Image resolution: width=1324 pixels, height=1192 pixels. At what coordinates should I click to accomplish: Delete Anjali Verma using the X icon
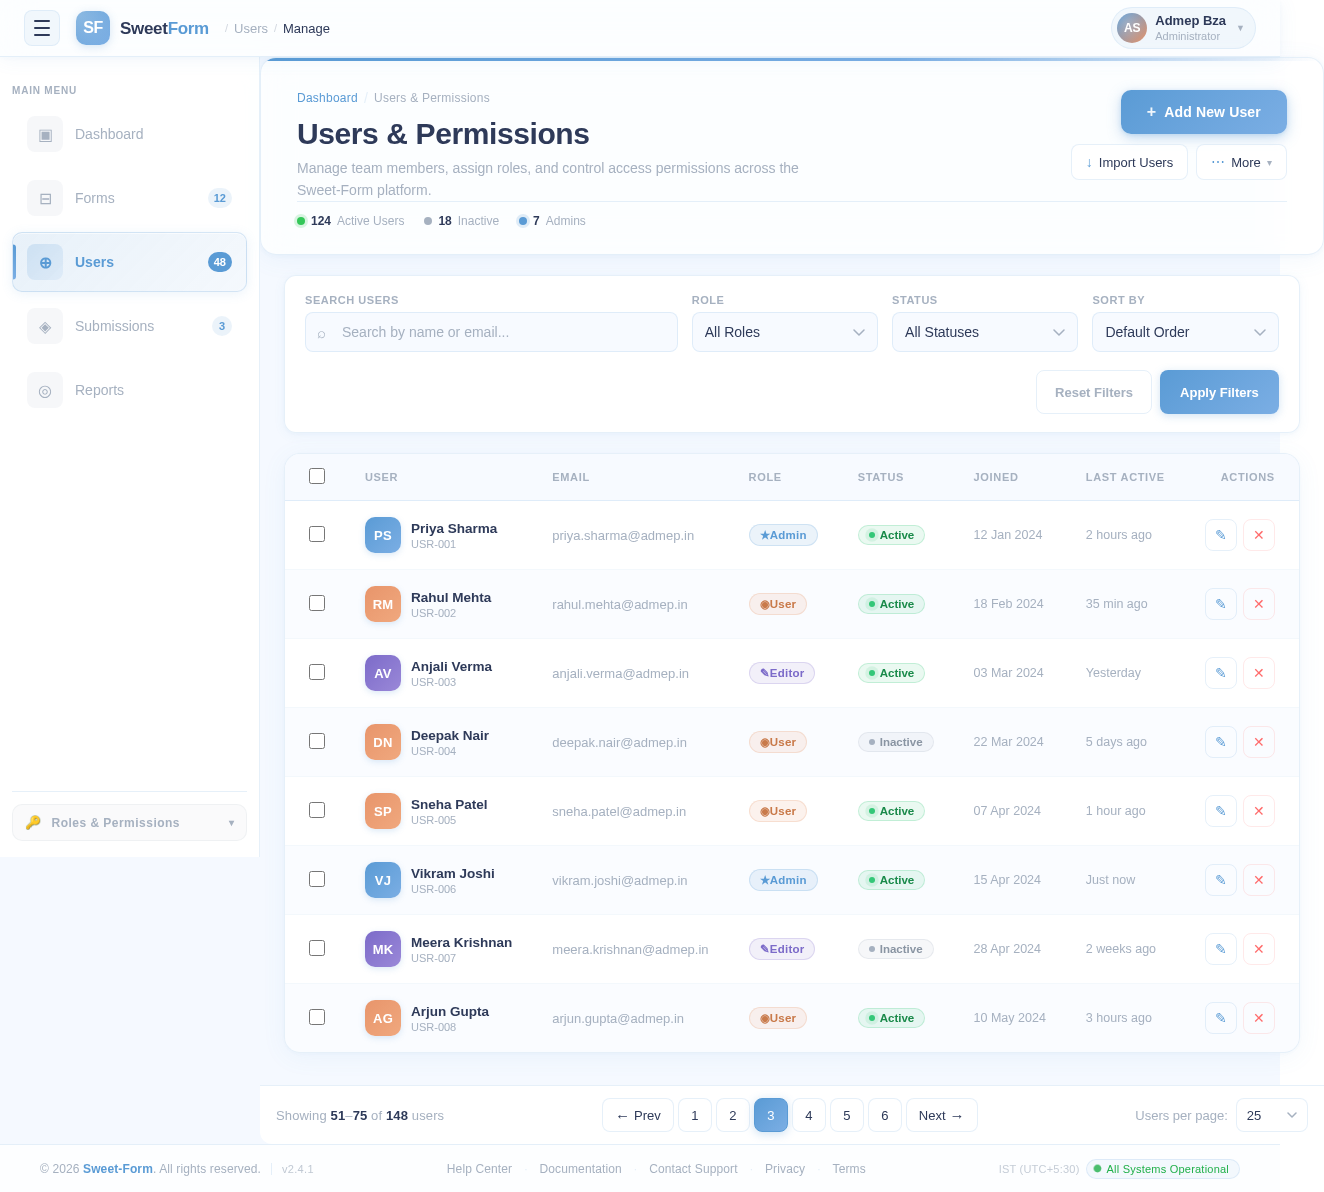[1259, 673]
